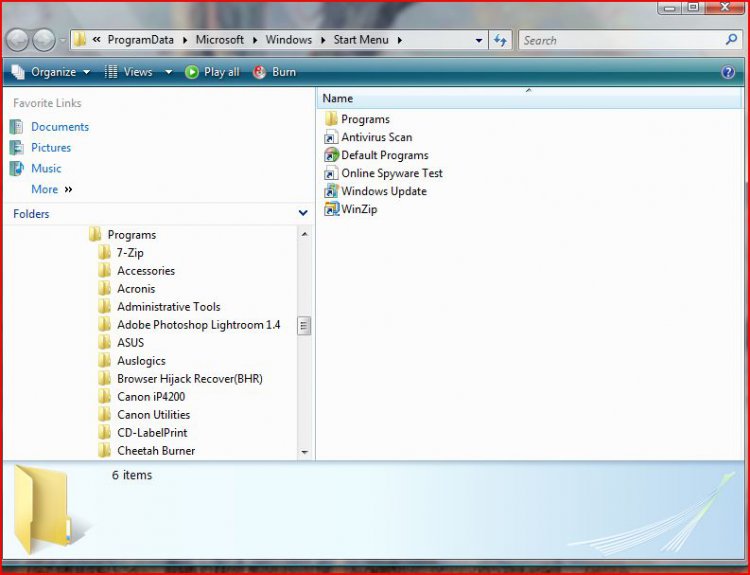Click the Auslogics folder icon in tree

(x=104, y=361)
